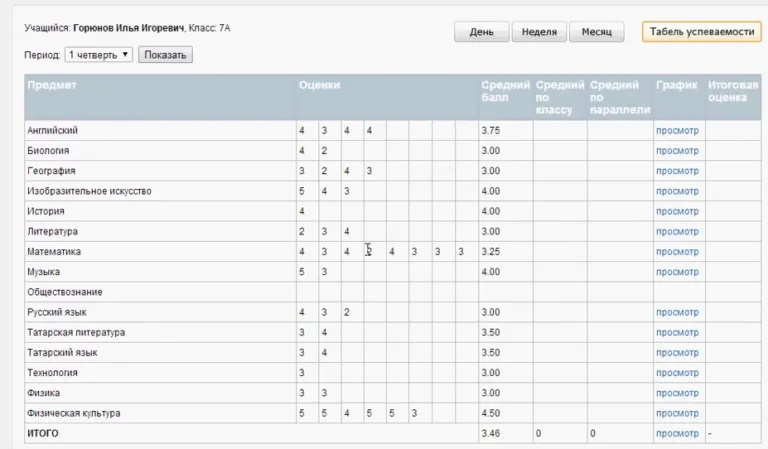Open the 'Табель успеваемости' tab

[701, 33]
